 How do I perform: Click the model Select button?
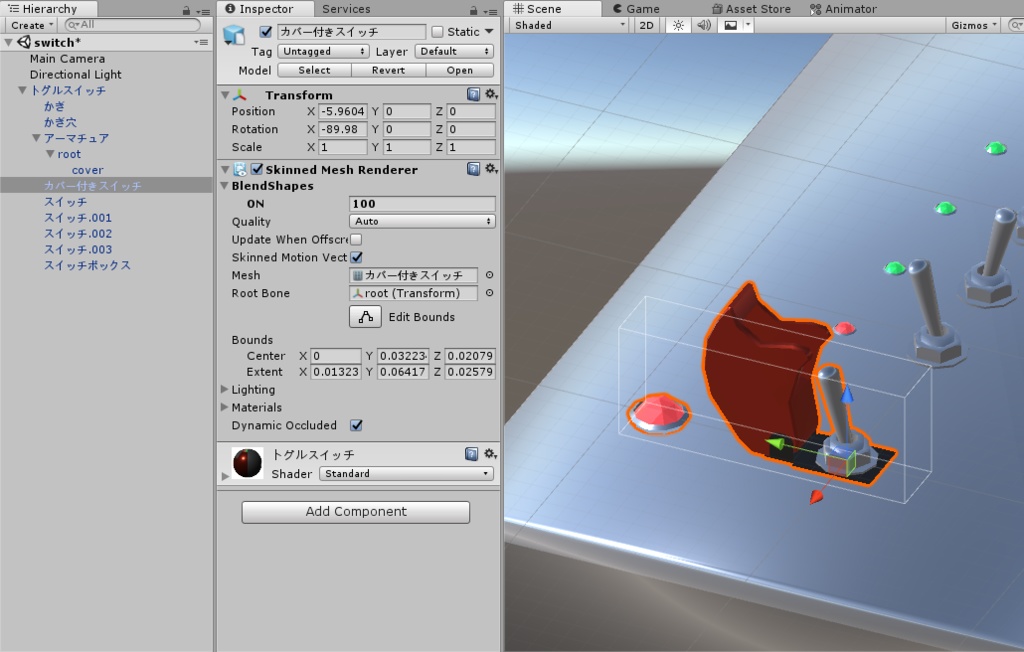[x=314, y=70]
